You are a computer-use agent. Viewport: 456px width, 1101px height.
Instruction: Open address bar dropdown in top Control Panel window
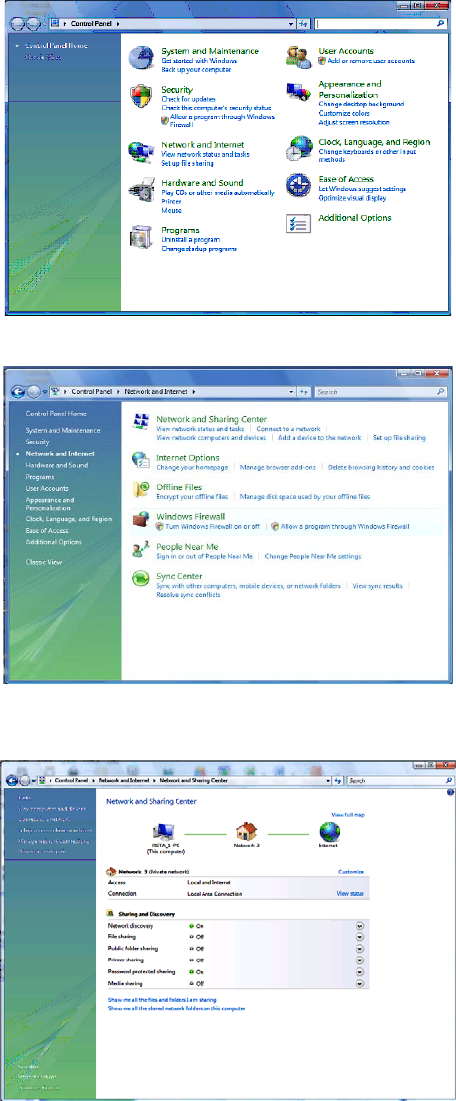pos(292,24)
